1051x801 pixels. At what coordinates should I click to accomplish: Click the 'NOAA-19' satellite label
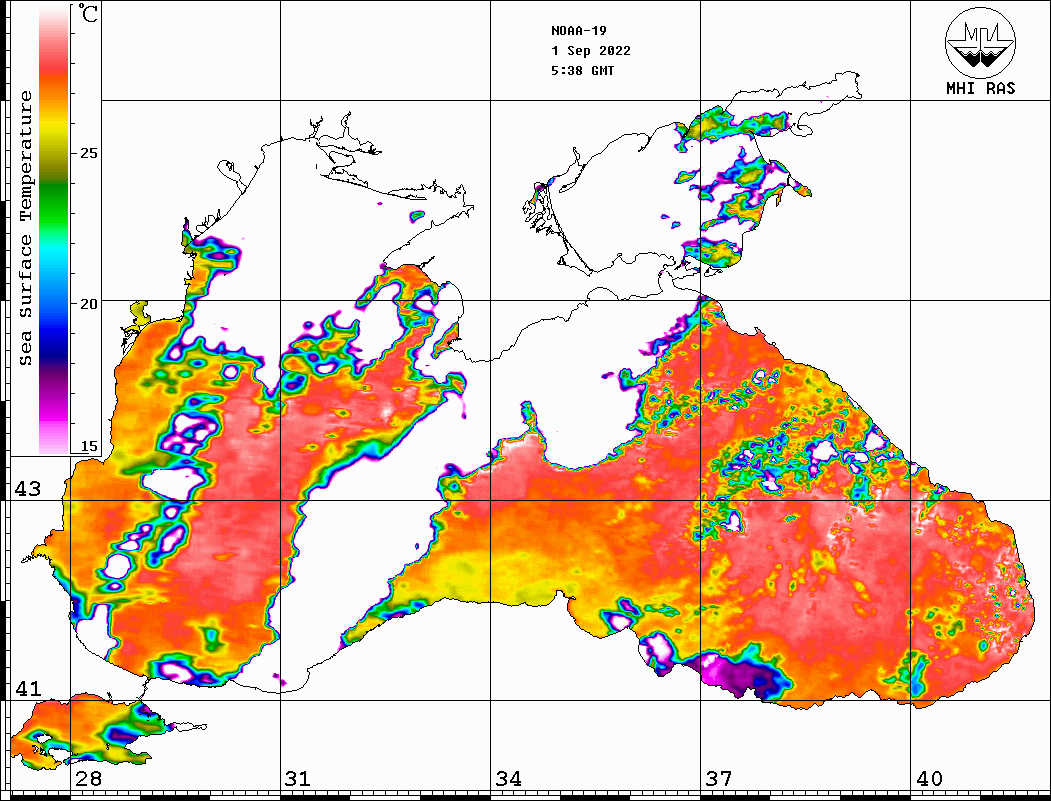tap(578, 31)
